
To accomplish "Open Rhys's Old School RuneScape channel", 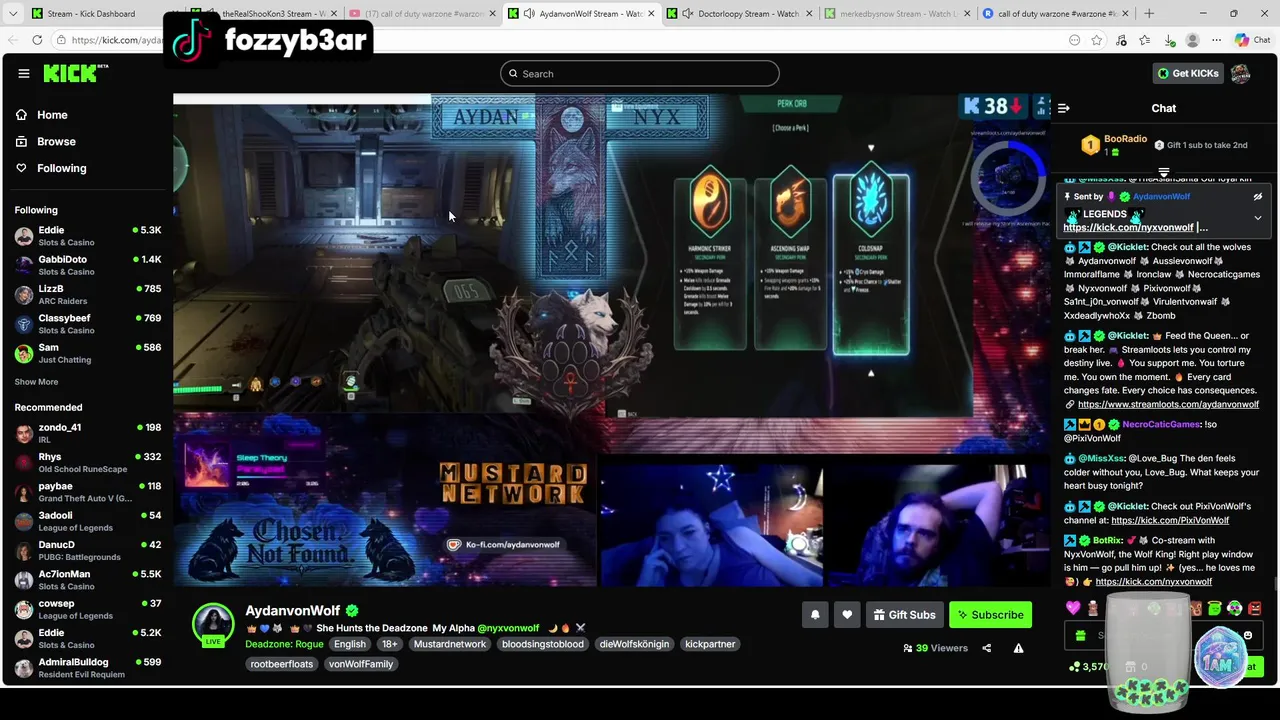I will coord(87,462).
